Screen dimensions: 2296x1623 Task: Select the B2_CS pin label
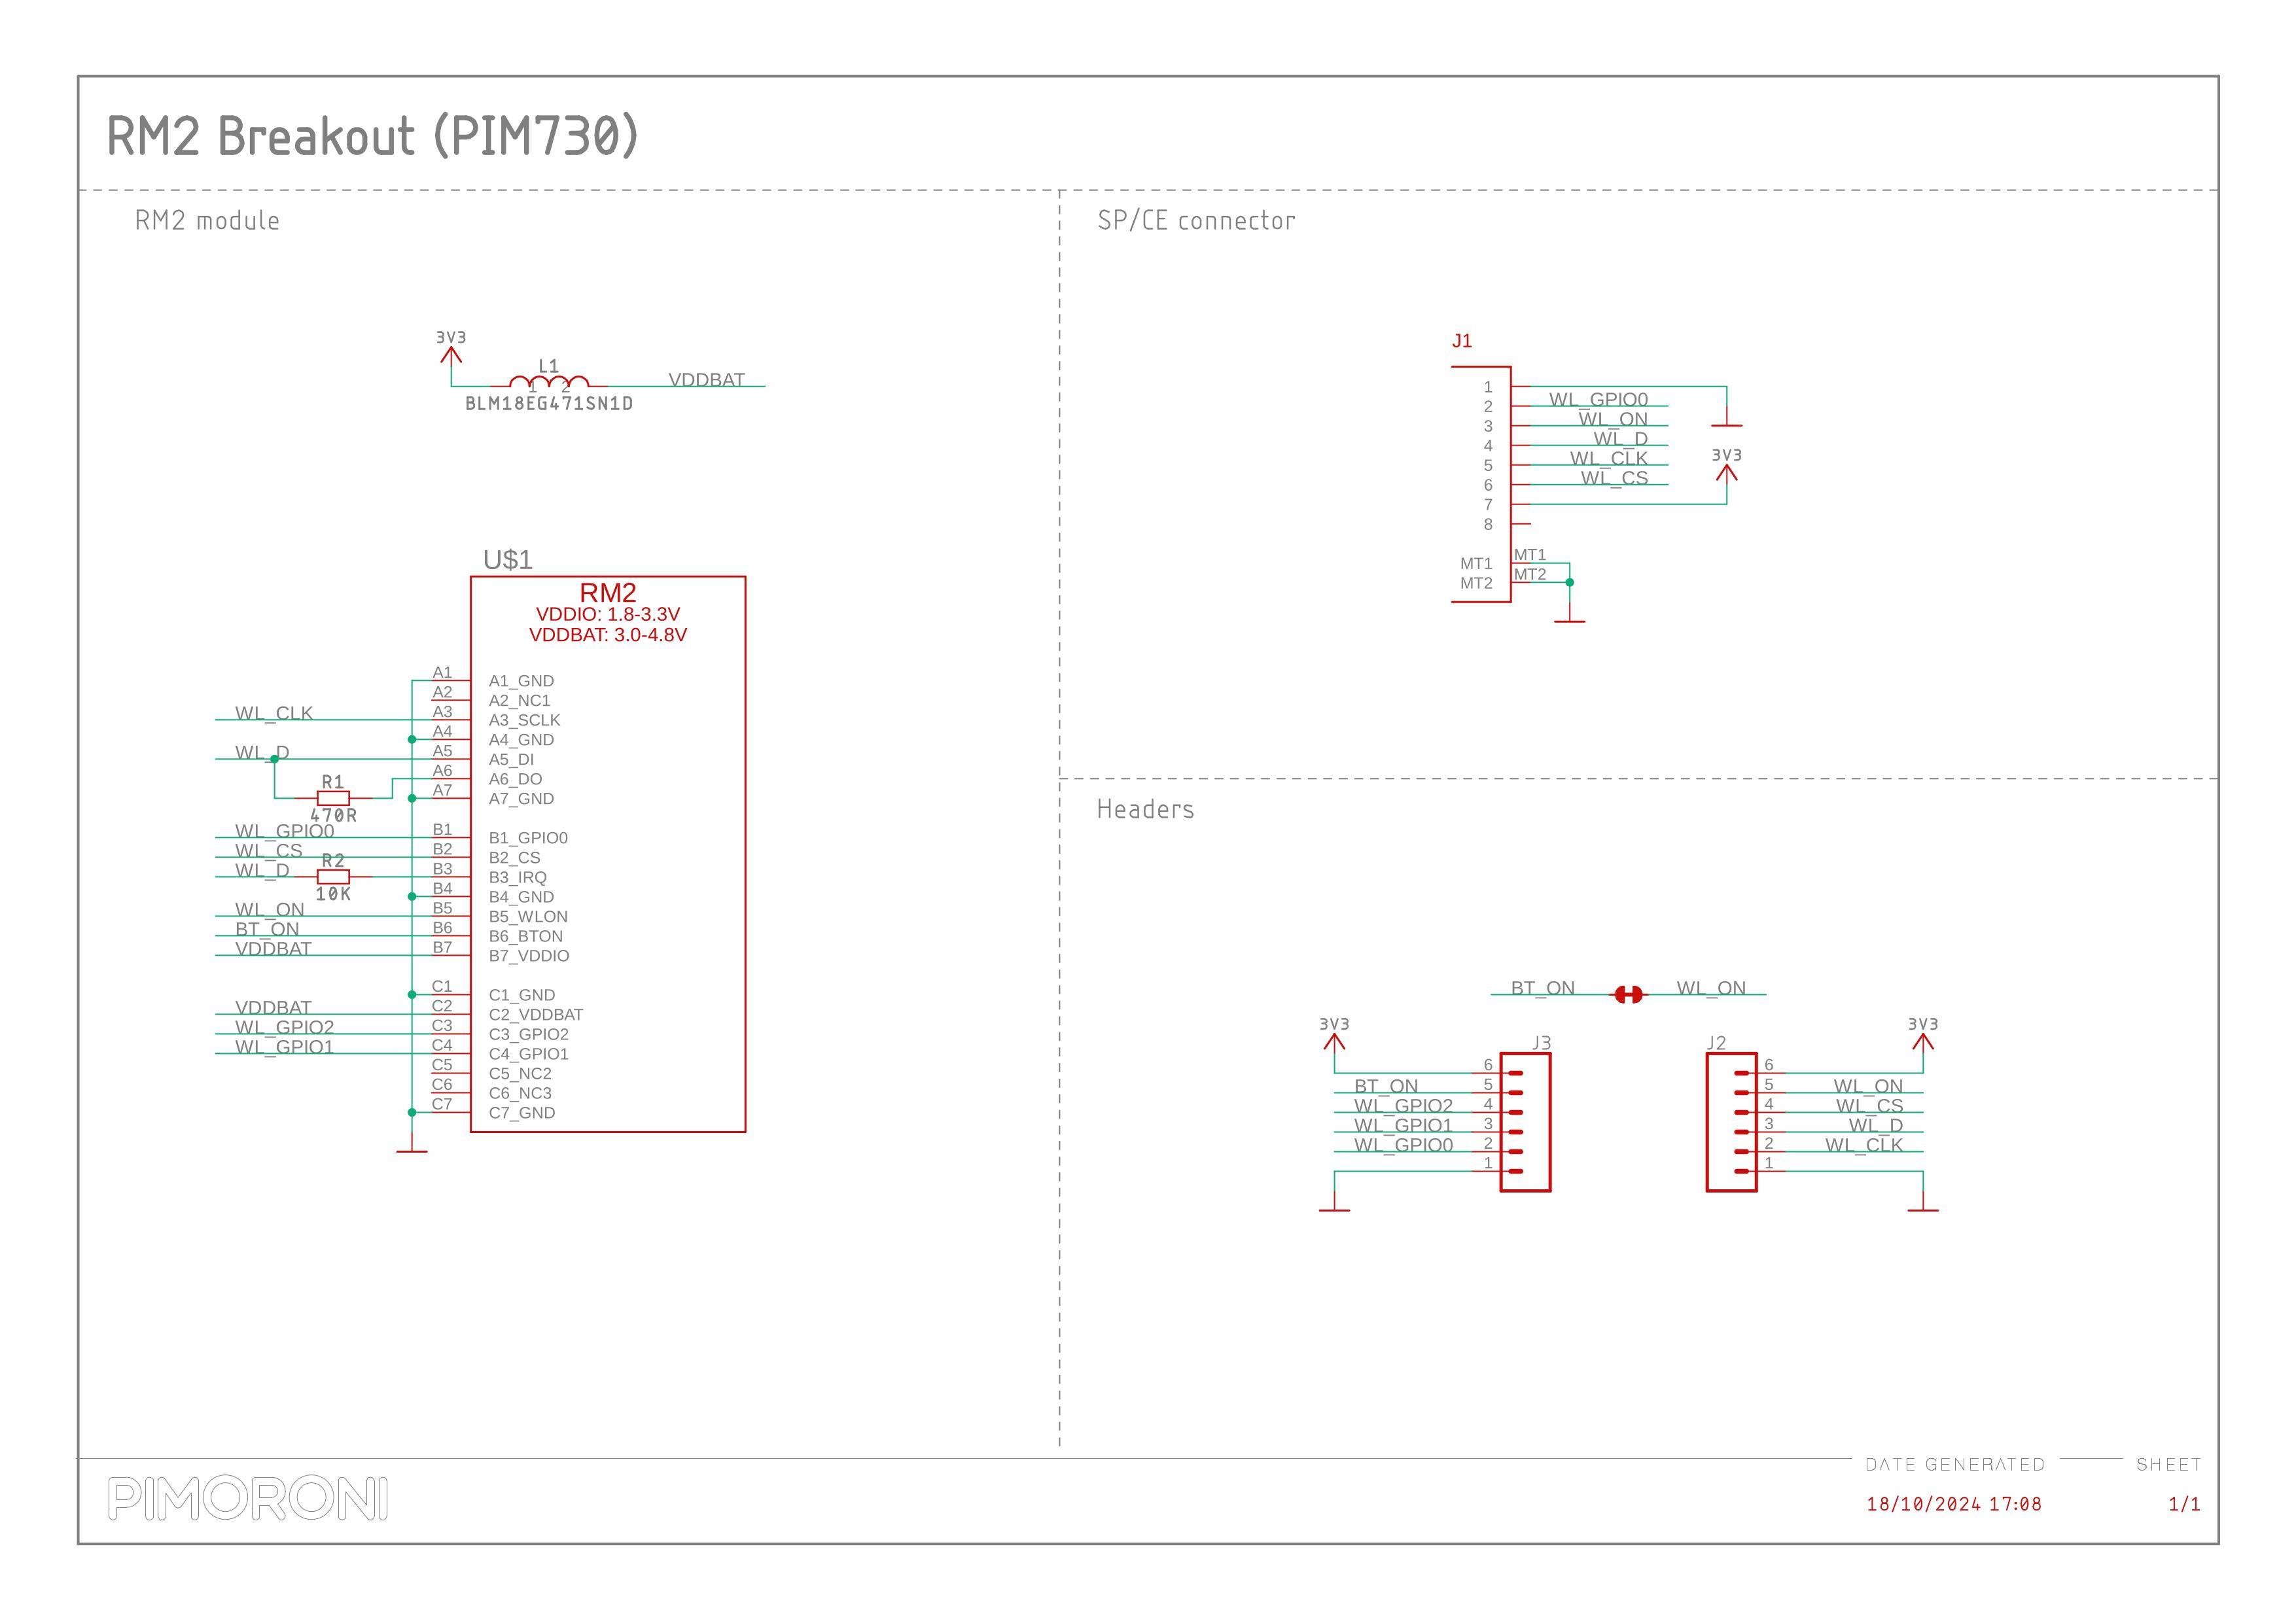point(514,857)
